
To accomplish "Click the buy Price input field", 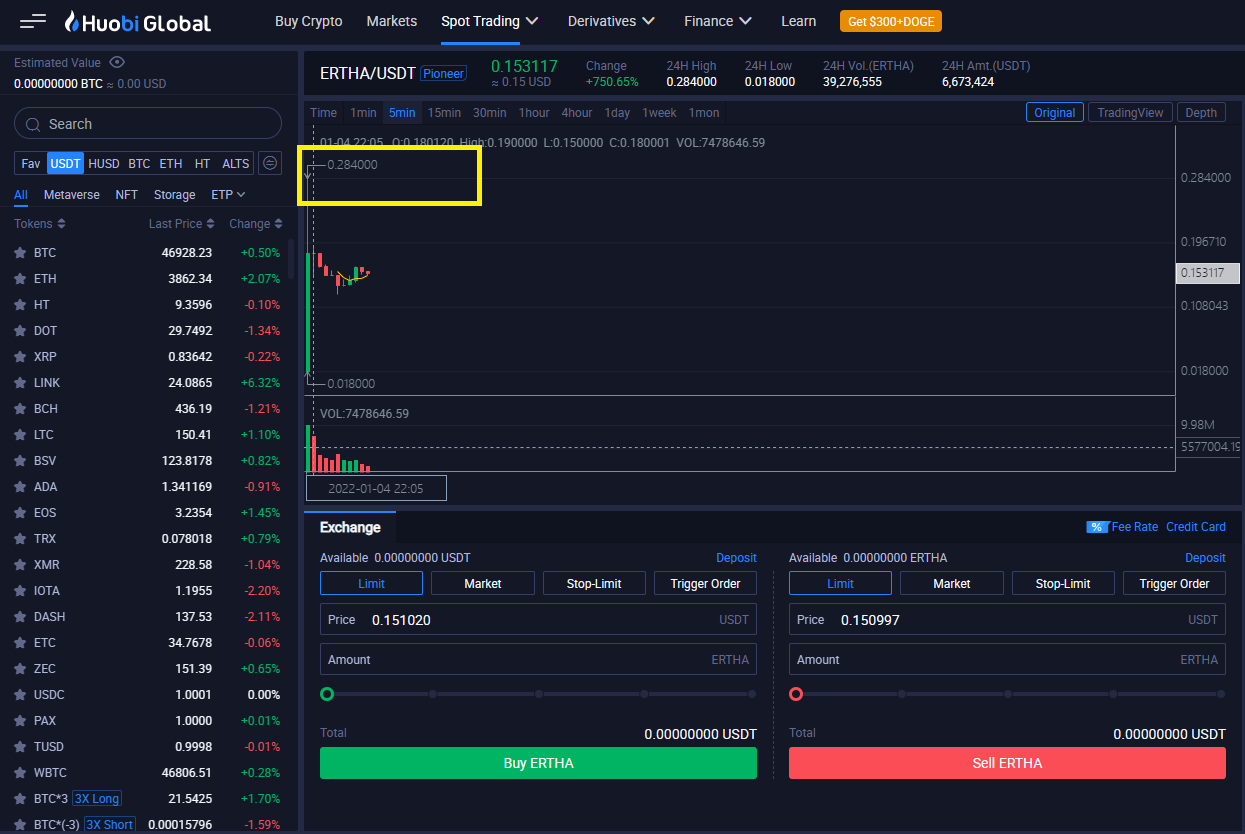I will click(538, 620).
